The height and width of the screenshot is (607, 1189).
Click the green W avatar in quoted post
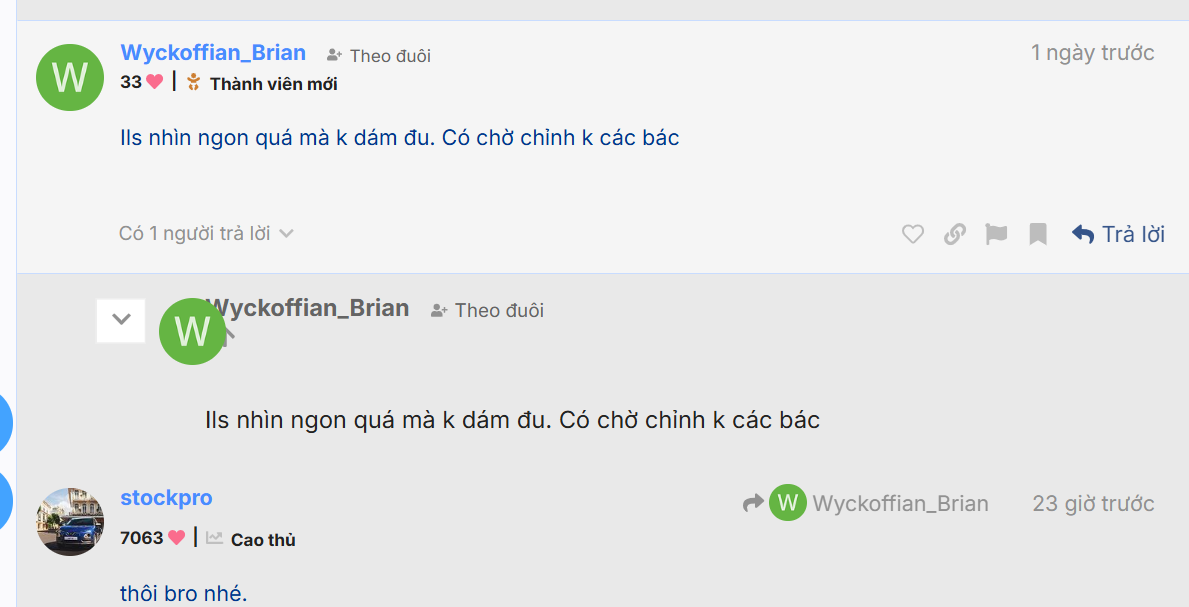(x=192, y=331)
